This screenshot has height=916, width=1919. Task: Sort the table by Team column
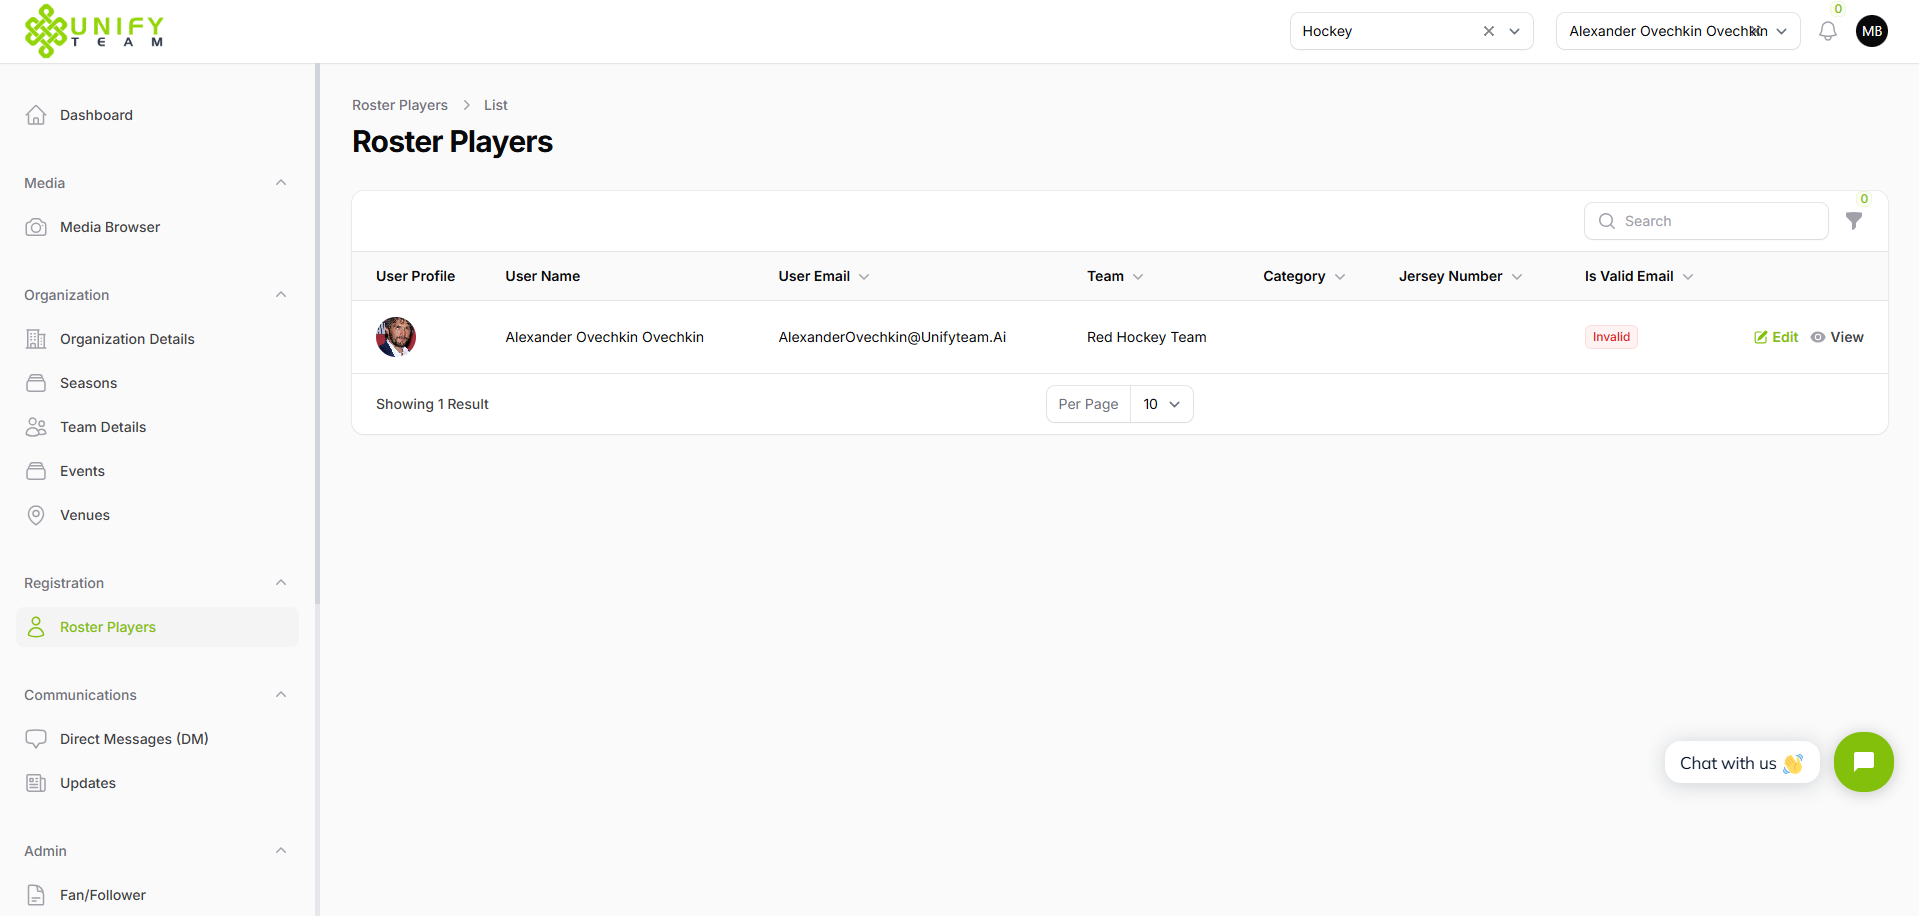pyautogui.click(x=1140, y=276)
